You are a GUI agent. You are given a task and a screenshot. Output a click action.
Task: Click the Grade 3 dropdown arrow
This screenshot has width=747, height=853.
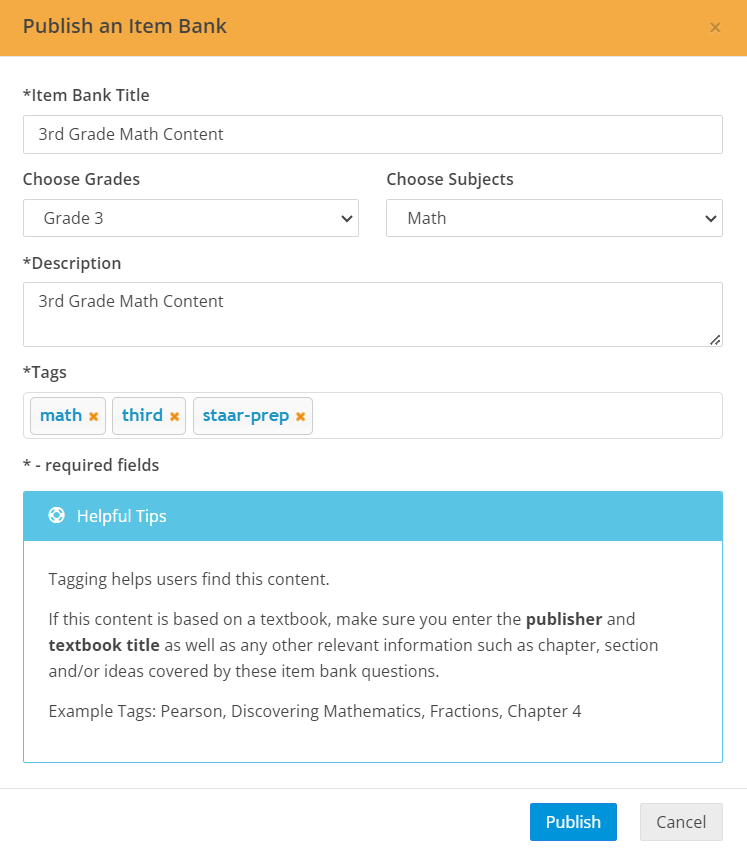(x=347, y=219)
